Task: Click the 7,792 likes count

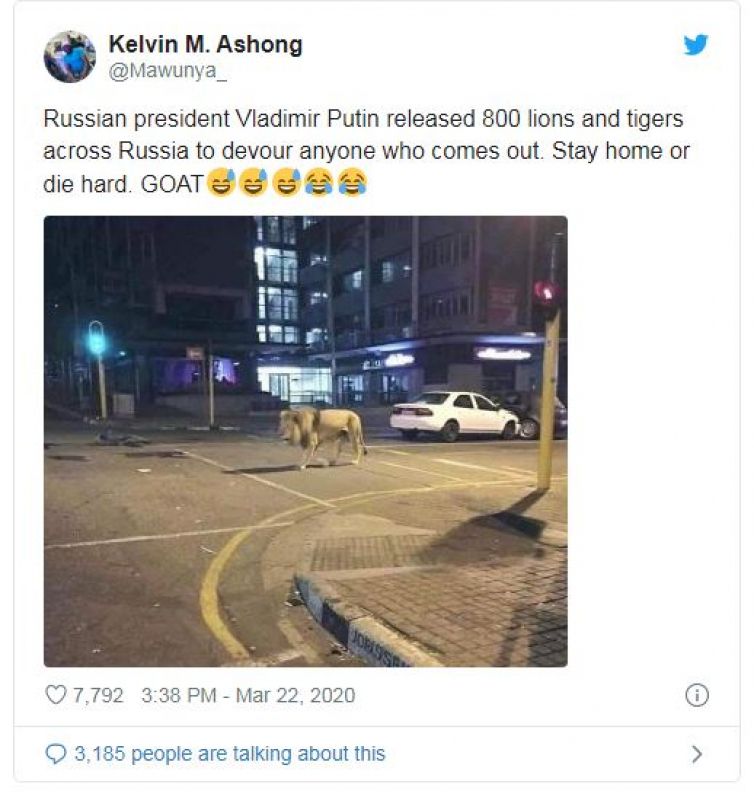Action: coord(98,695)
